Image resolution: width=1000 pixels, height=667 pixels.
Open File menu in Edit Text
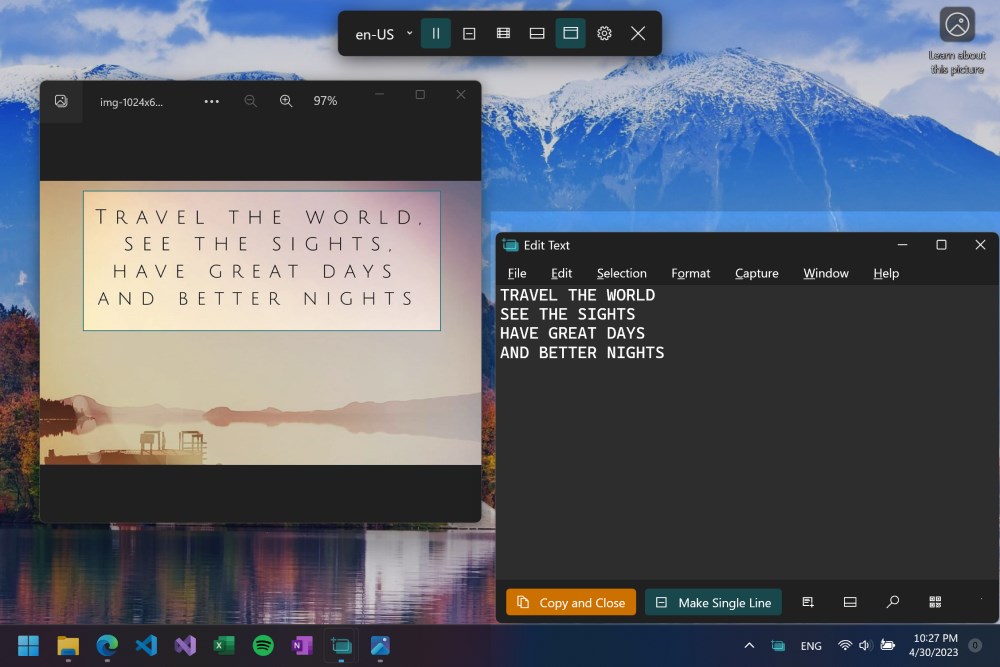(x=517, y=274)
